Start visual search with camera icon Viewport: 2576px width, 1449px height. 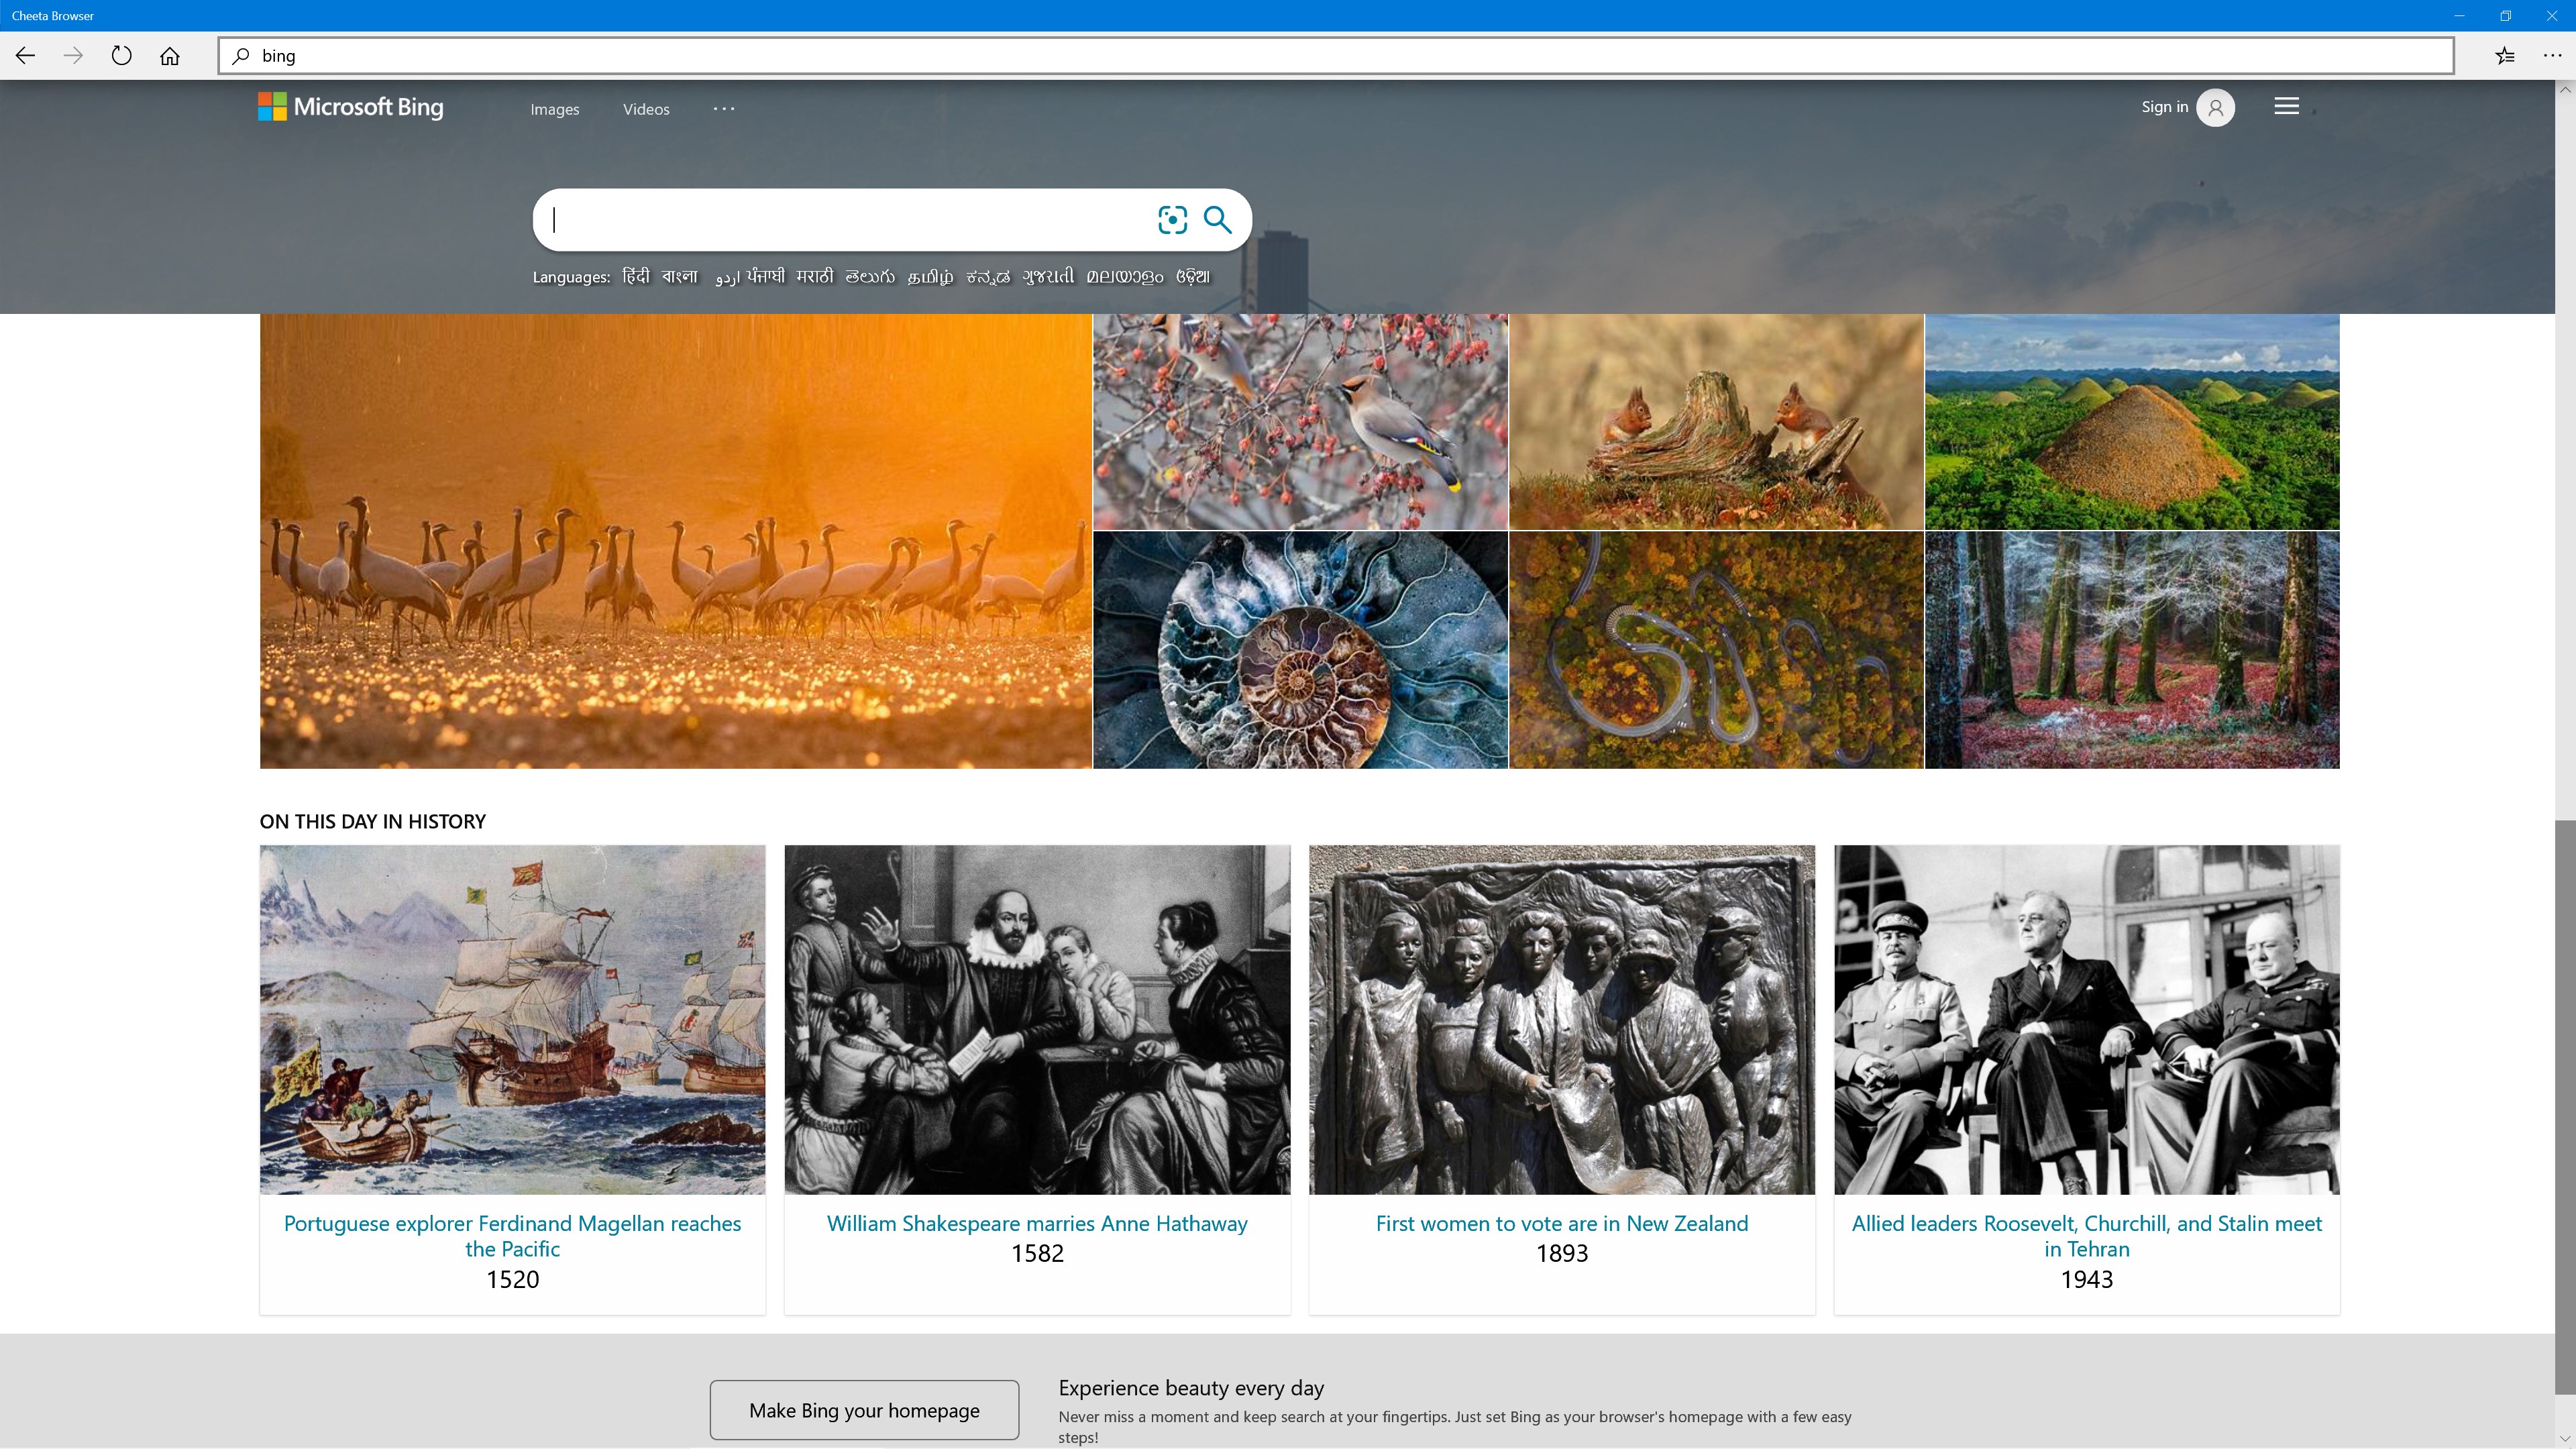pyautogui.click(x=1172, y=220)
